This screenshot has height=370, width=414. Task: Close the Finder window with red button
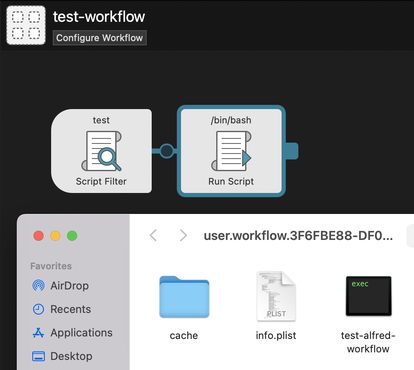(x=39, y=236)
